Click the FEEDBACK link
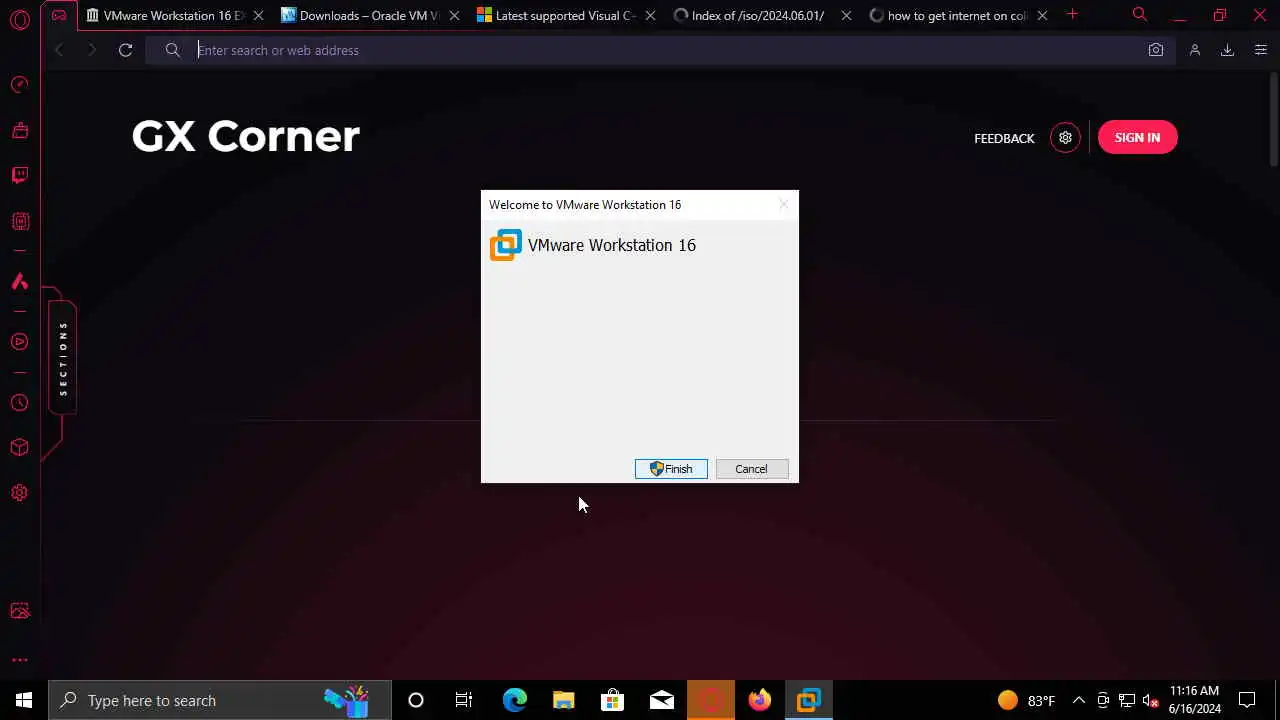This screenshot has height=720, width=1280. (1004, 138)
